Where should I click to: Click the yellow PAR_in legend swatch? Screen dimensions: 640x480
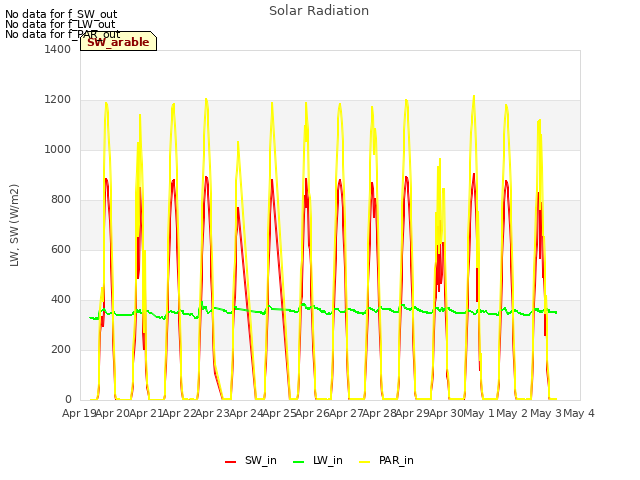(x=364, y=462)
